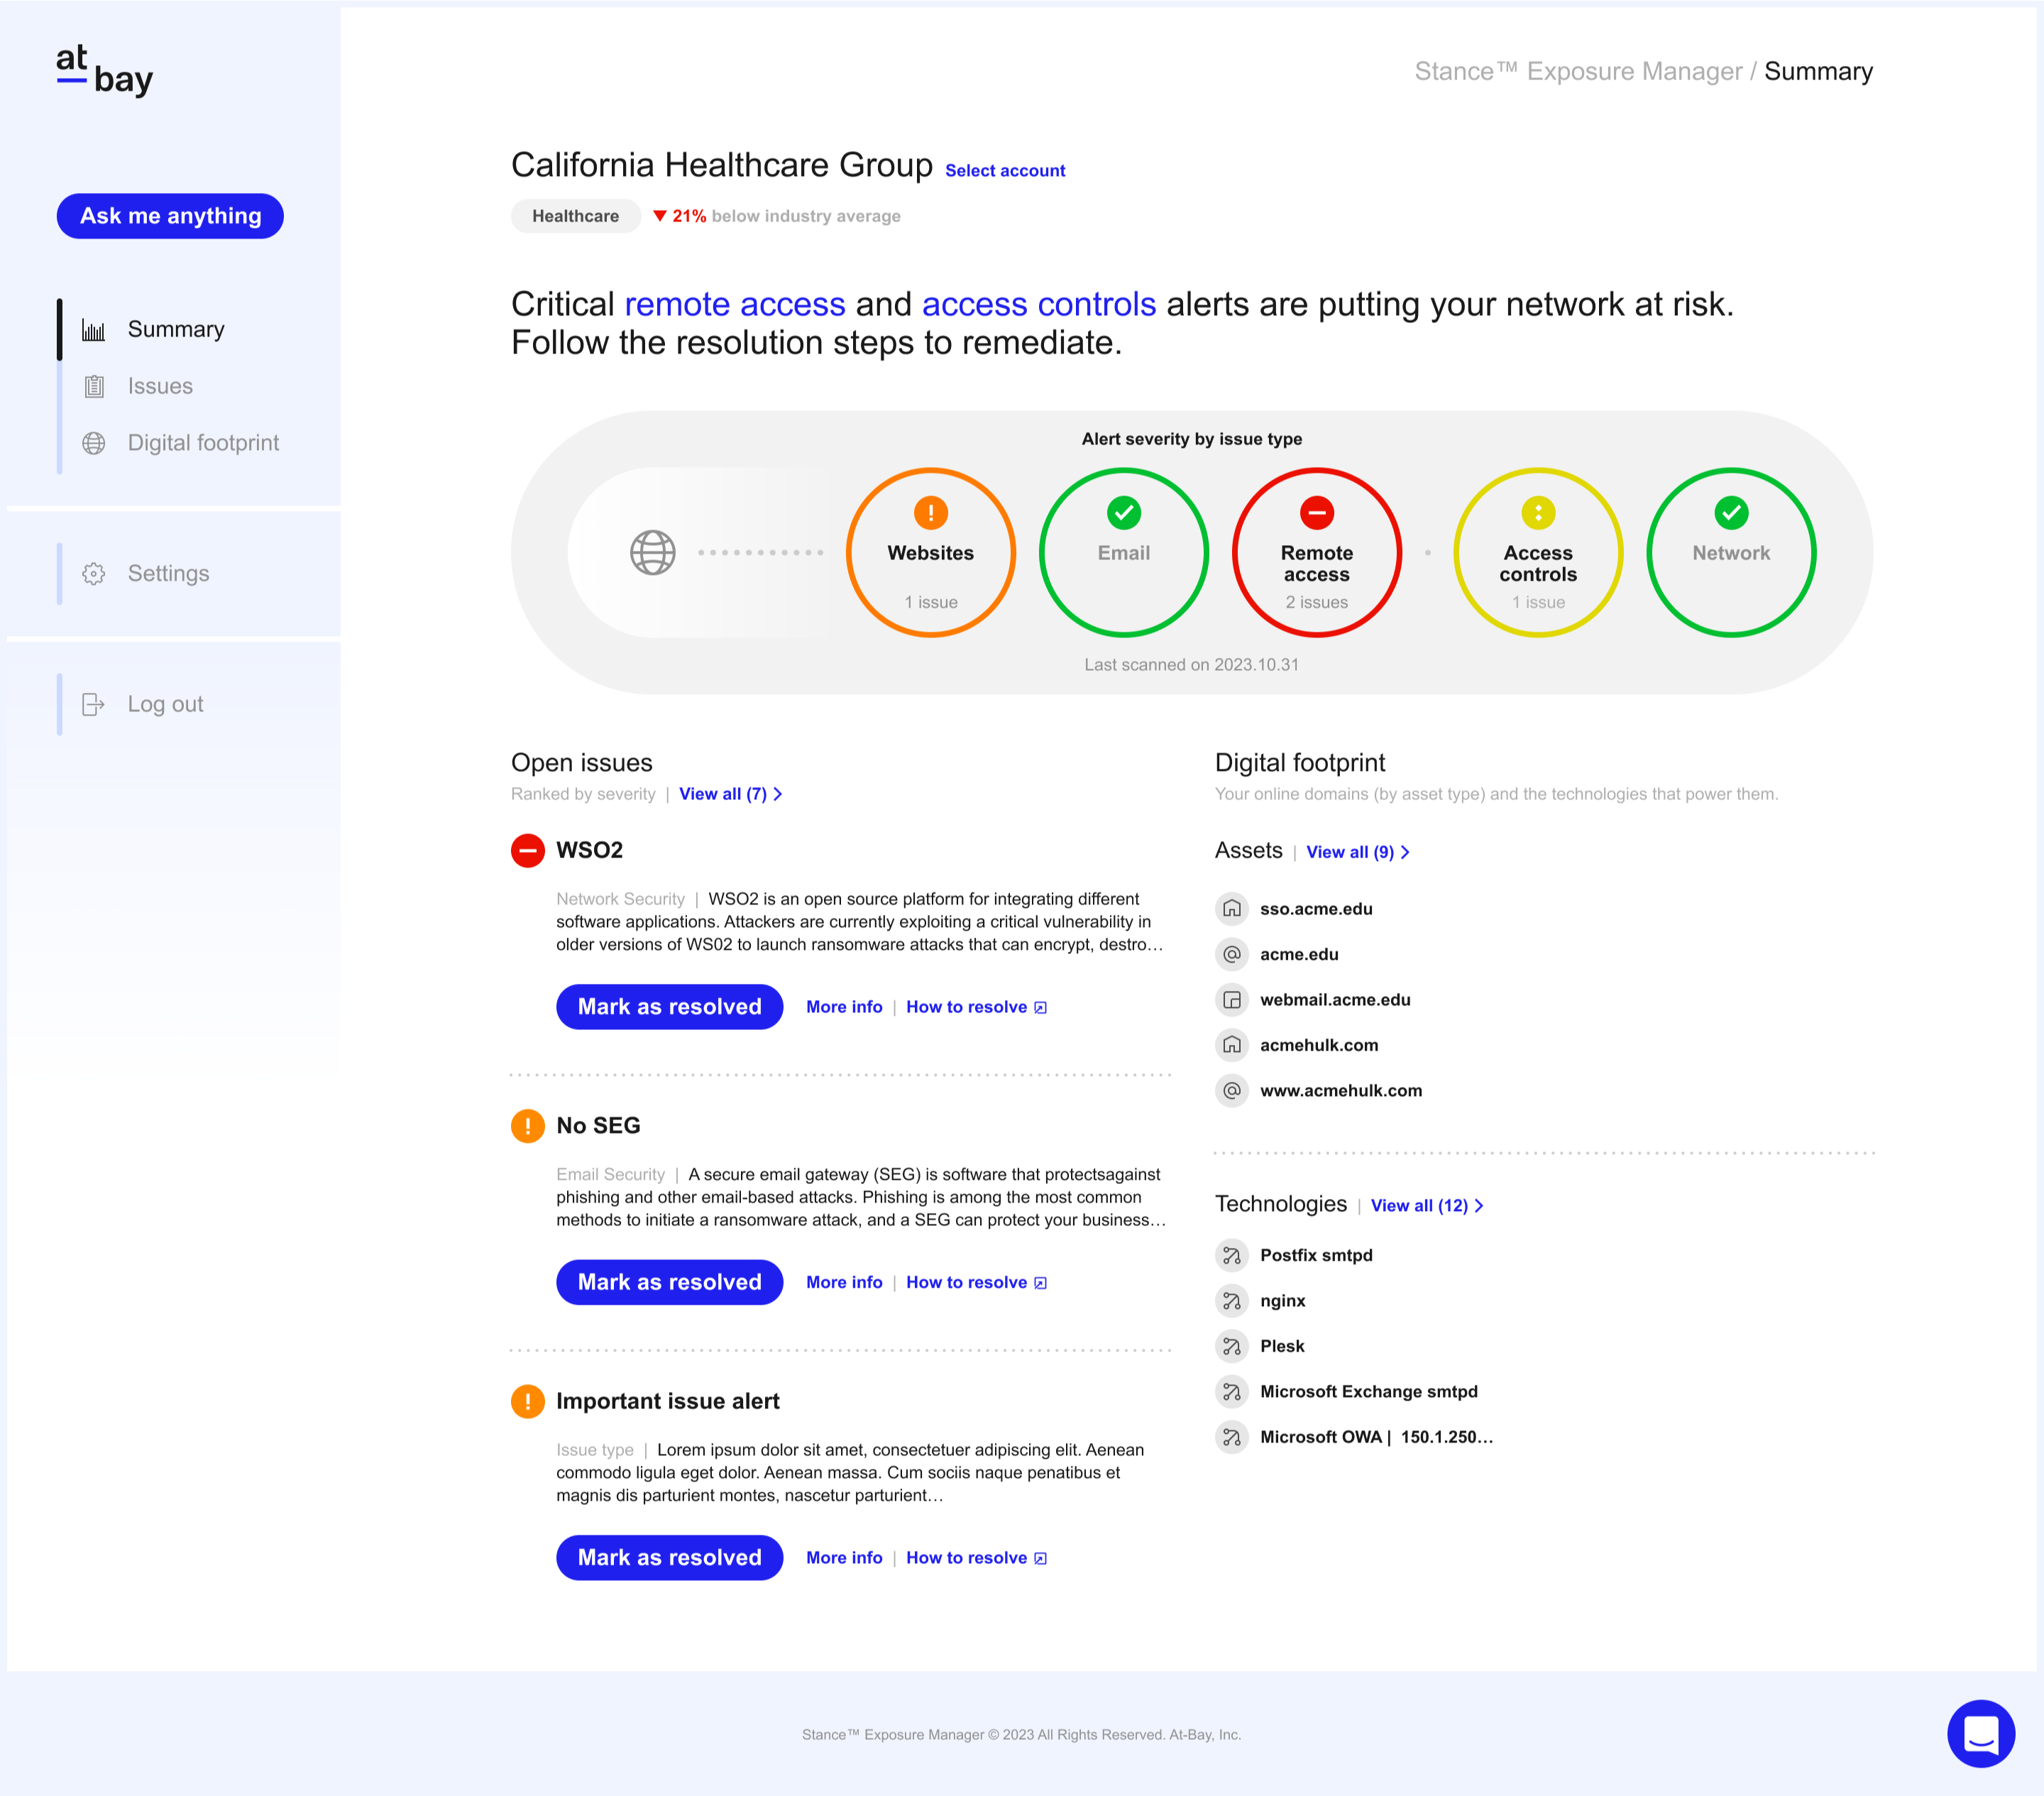The image size is (2044, 1796).
Task: Mark the WSO2 issue as resolved
Action: click(669, 1007)
